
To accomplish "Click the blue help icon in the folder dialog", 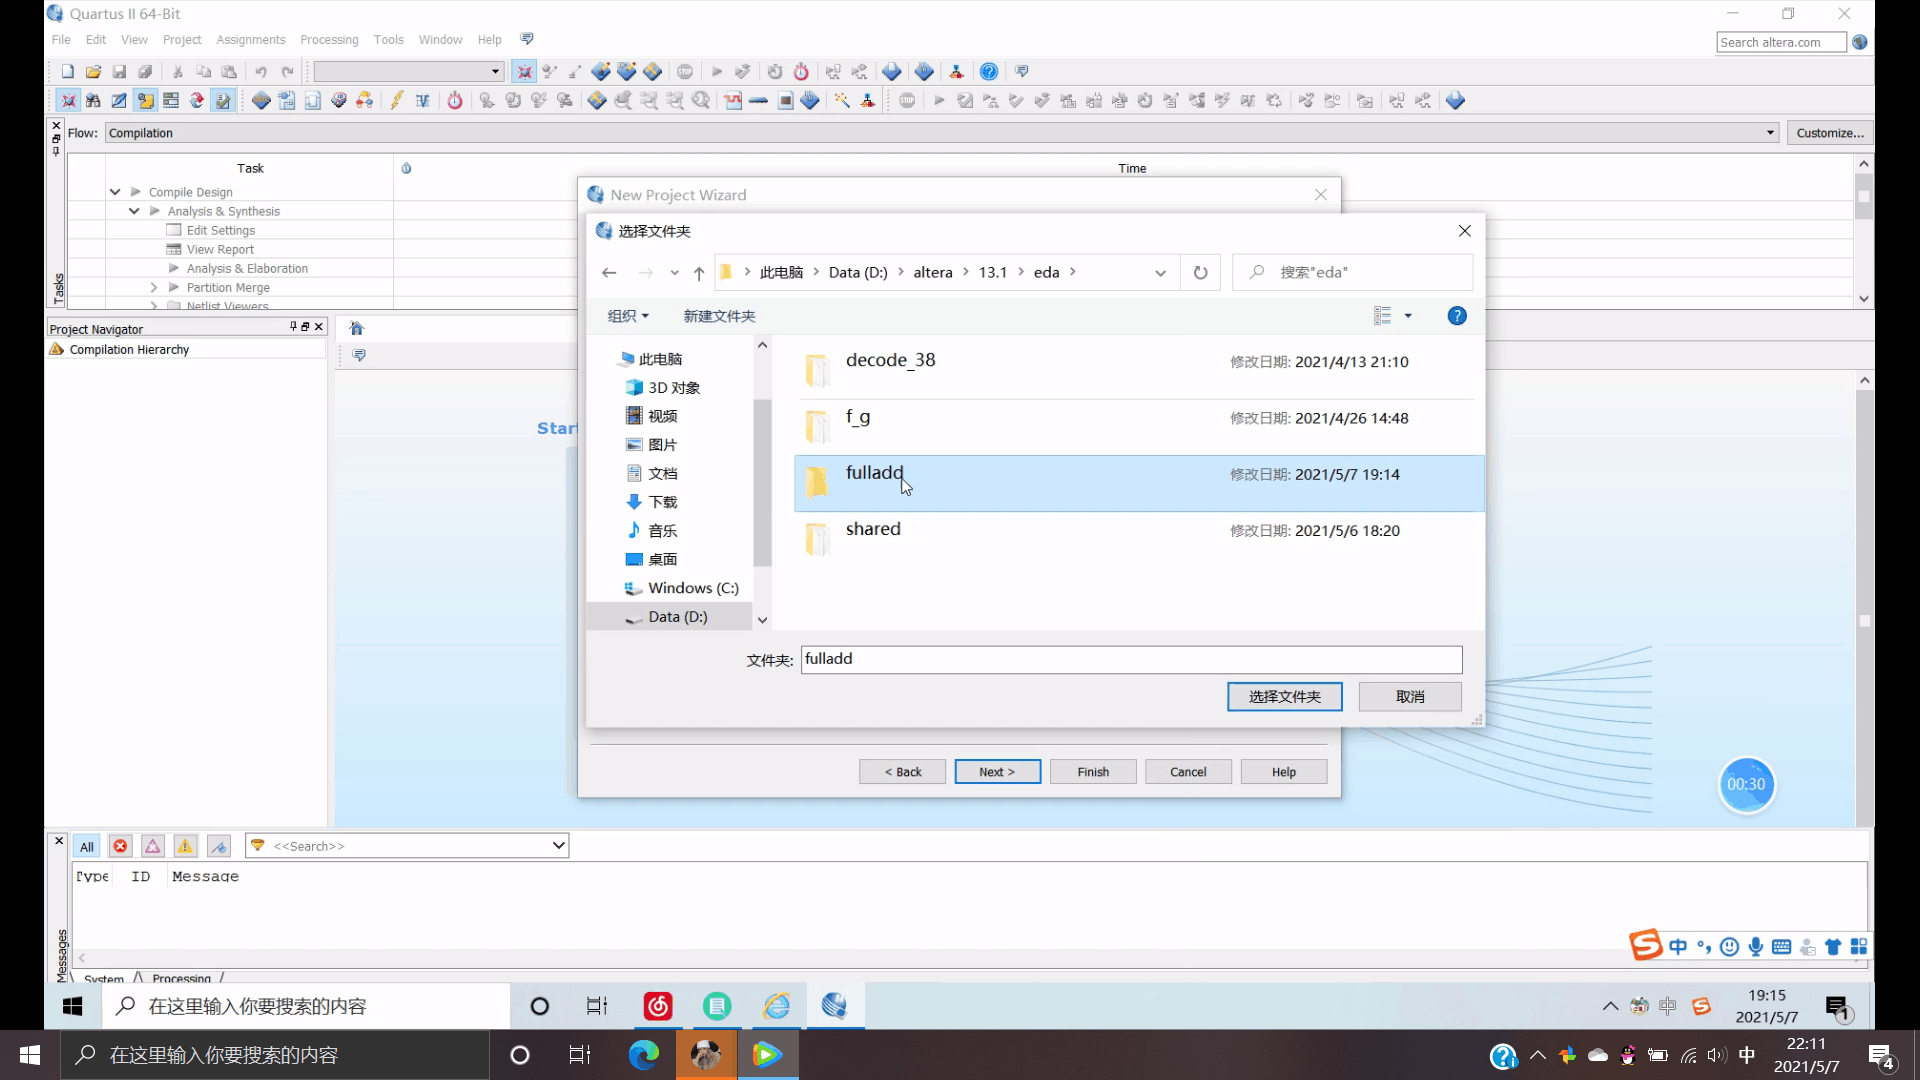I will (1457, 316).
